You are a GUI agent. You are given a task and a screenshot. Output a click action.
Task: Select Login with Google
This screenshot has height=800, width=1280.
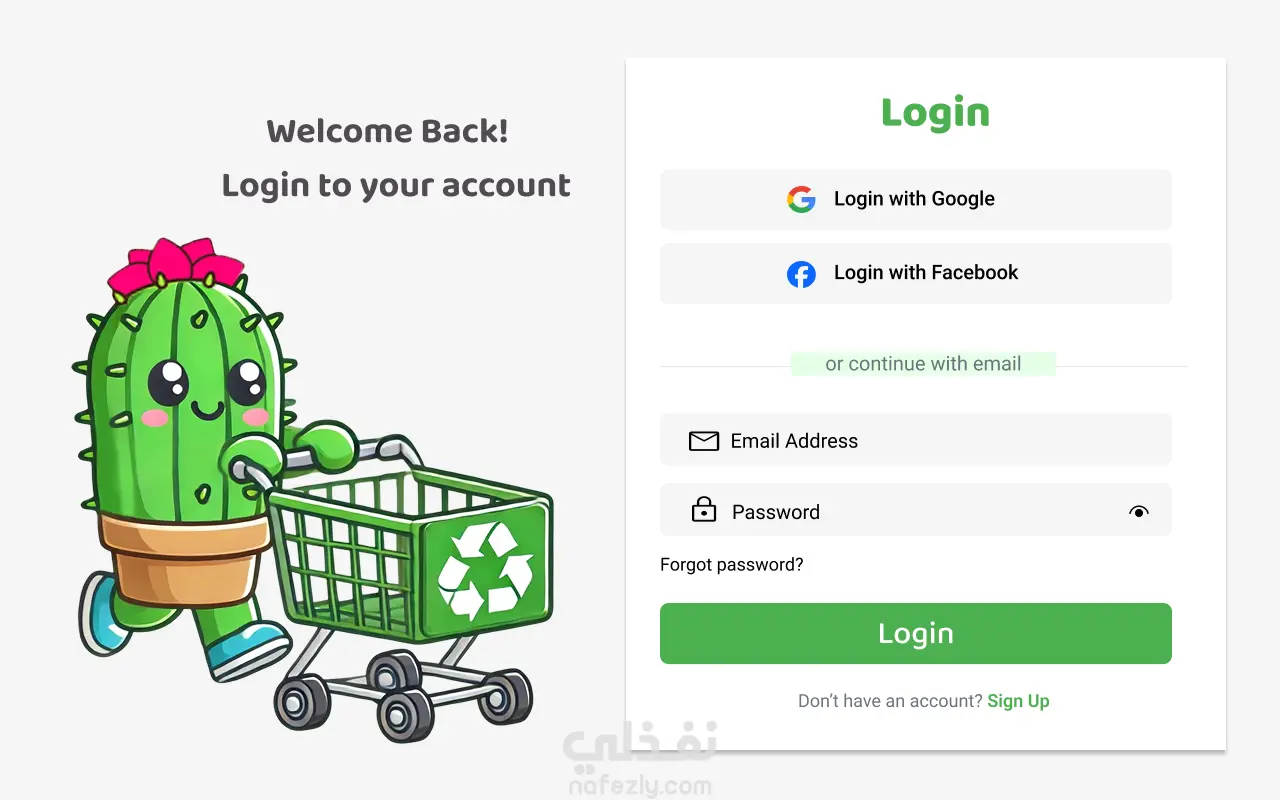pyautogui.click(x=916, y=199)
